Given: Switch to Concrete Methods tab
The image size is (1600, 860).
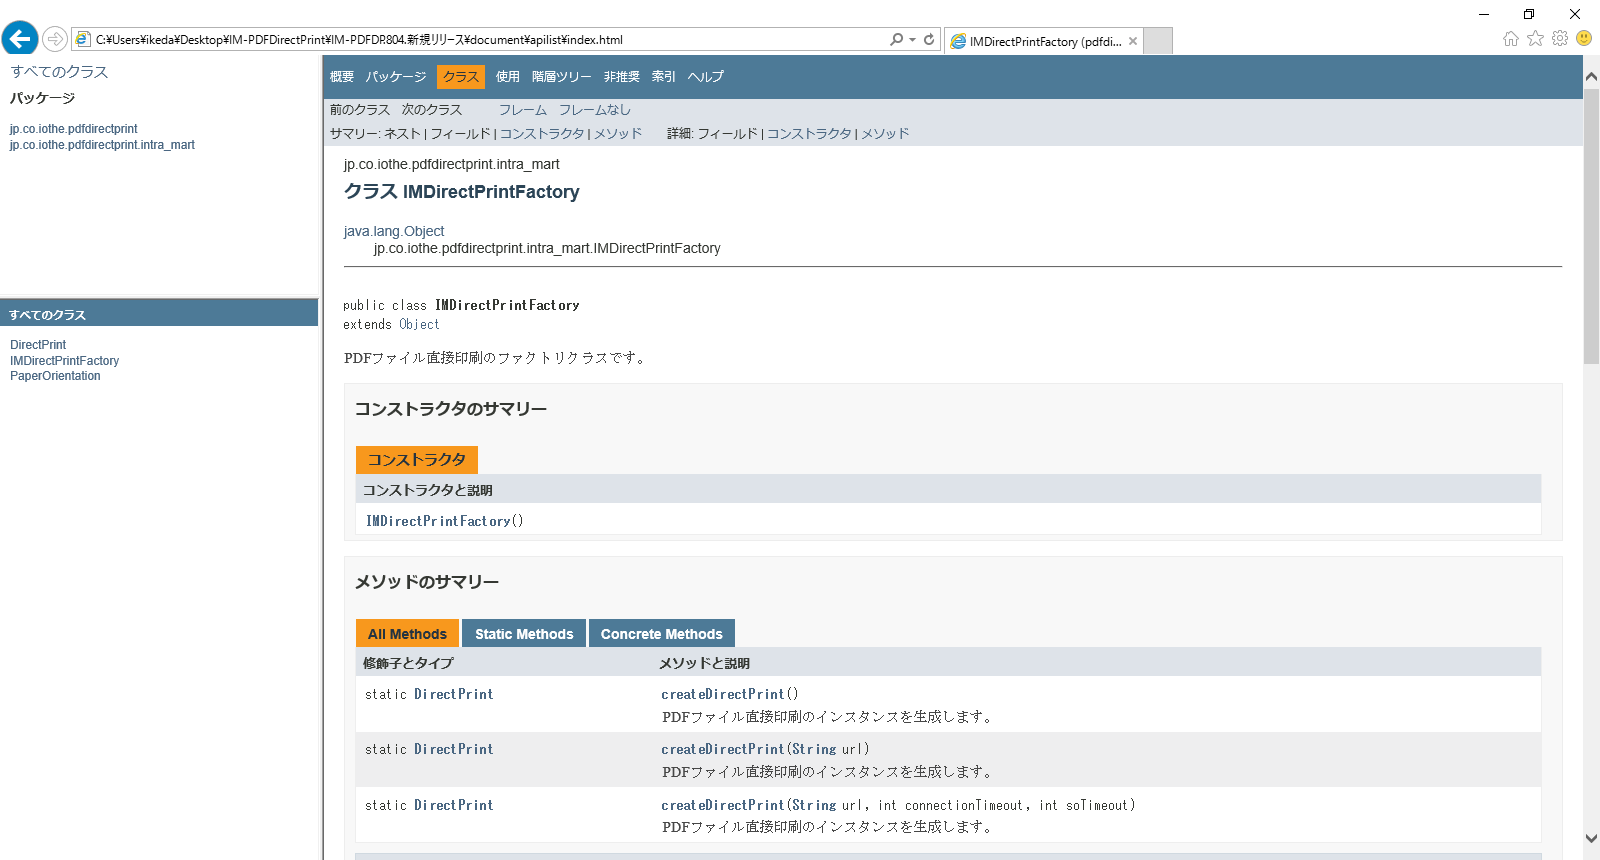Looking at the screenshot, I should coord(661,634).
